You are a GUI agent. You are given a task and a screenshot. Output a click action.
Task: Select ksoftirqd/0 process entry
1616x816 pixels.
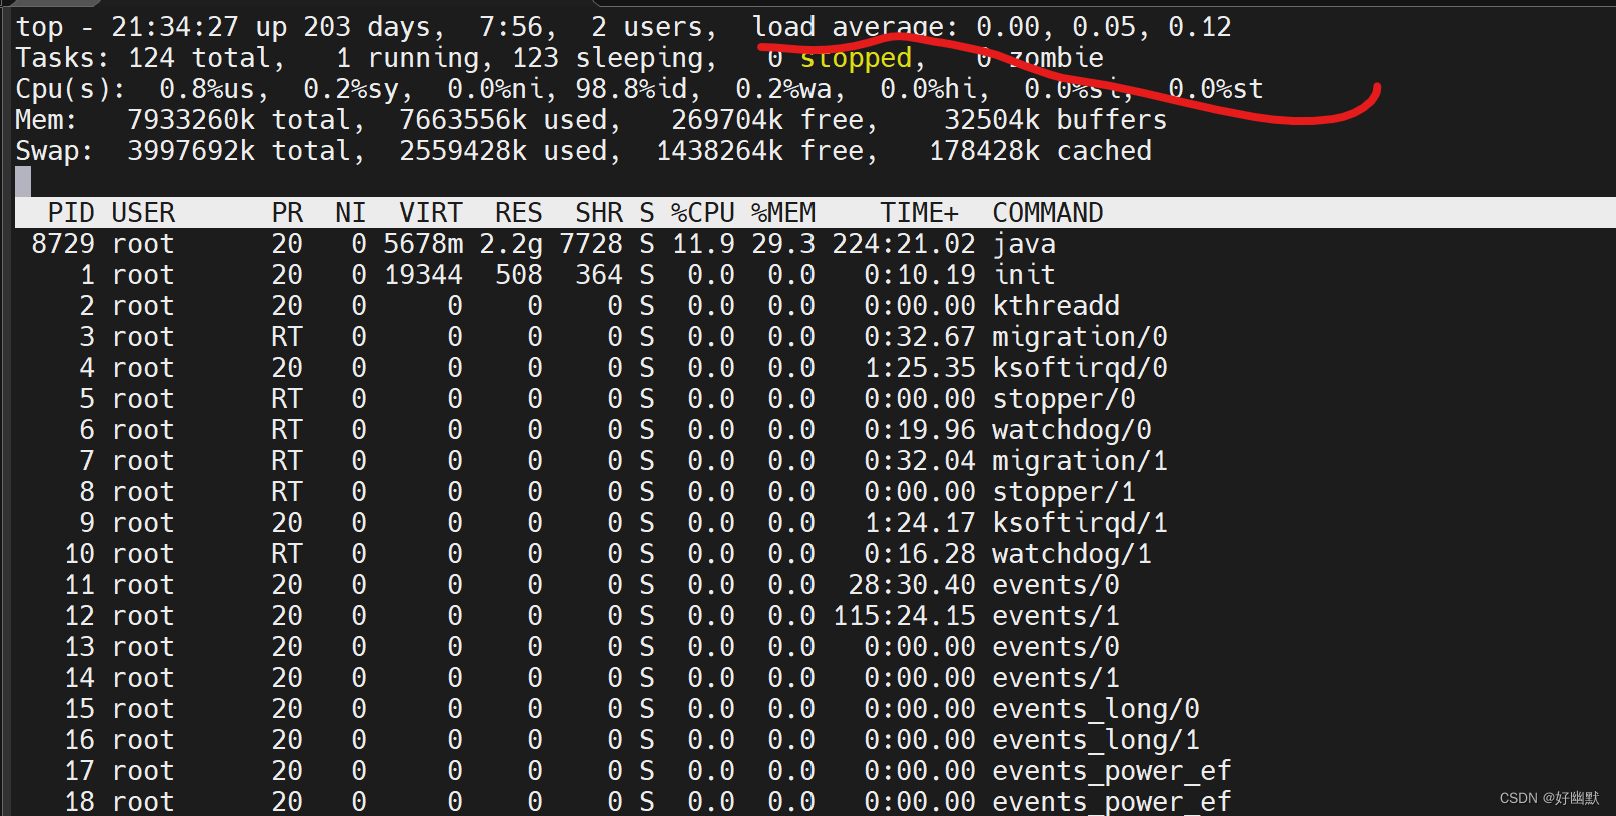point(1080,368)
